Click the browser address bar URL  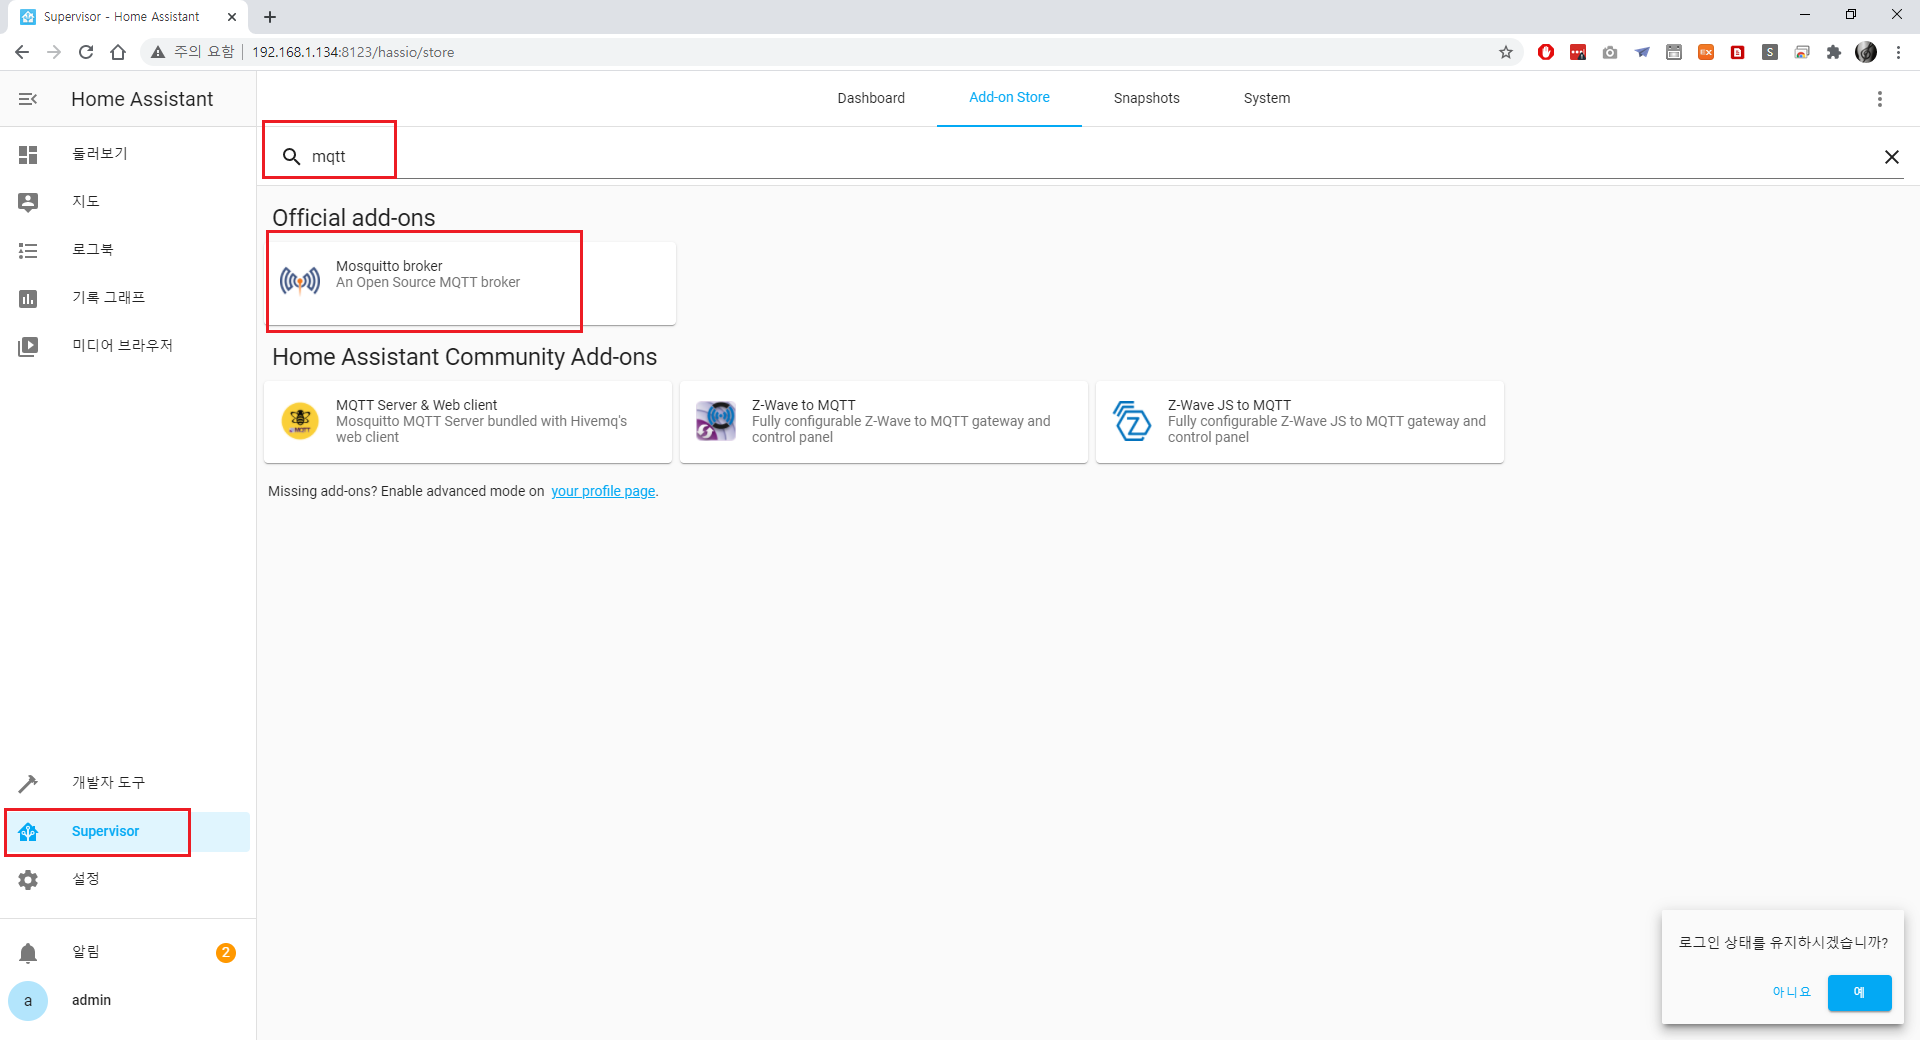(353, 52)
